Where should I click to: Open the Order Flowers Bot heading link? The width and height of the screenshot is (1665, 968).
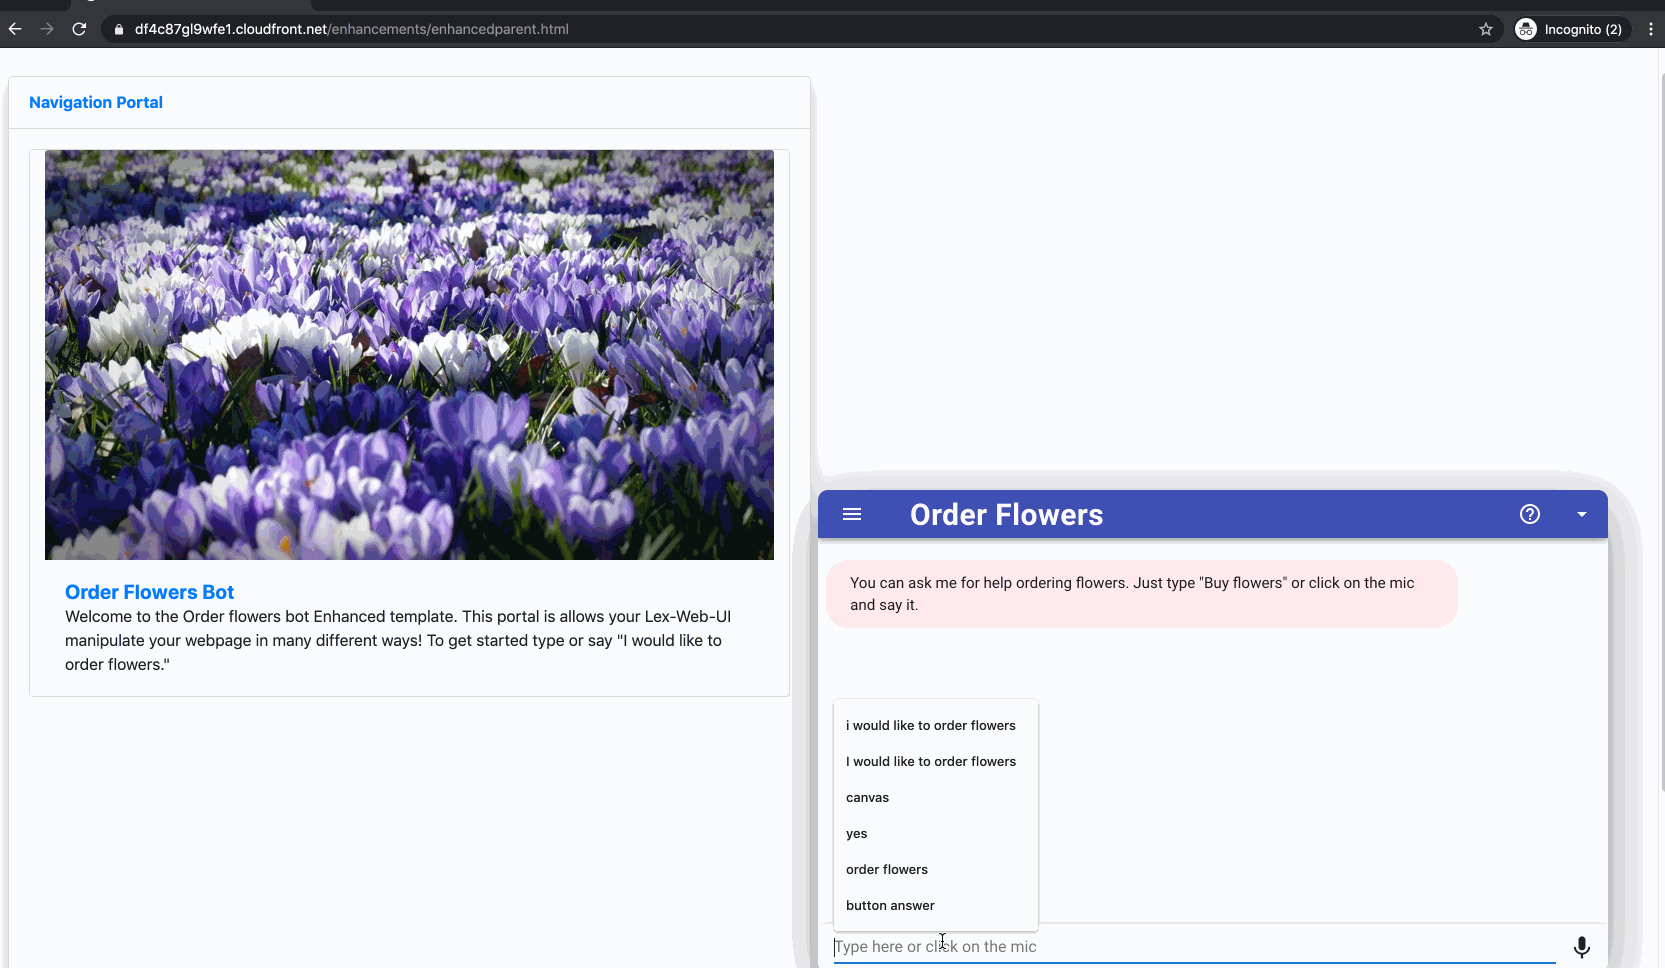pos(149,592)
